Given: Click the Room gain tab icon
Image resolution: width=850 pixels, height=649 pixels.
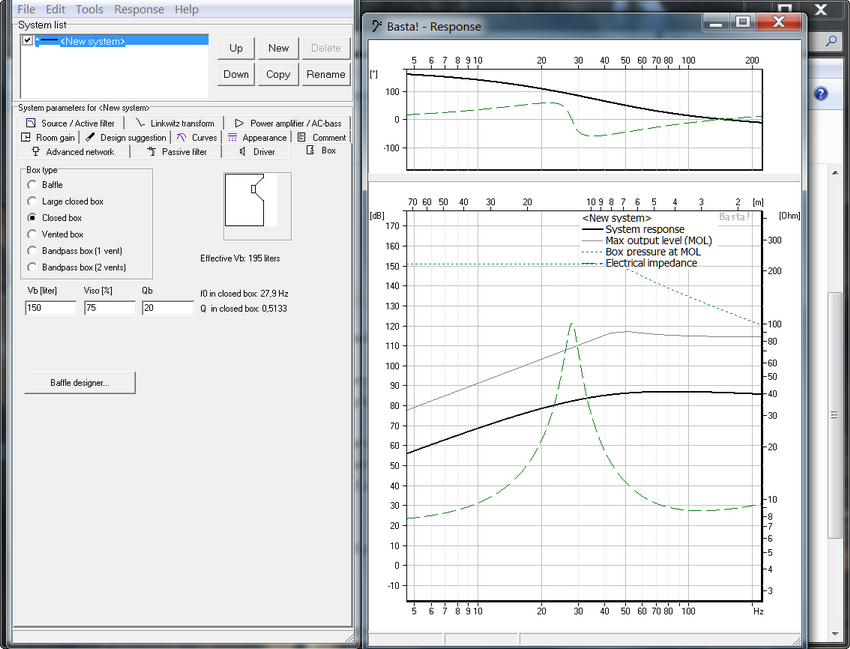Looking at the screenshot, I should (25, 137).
